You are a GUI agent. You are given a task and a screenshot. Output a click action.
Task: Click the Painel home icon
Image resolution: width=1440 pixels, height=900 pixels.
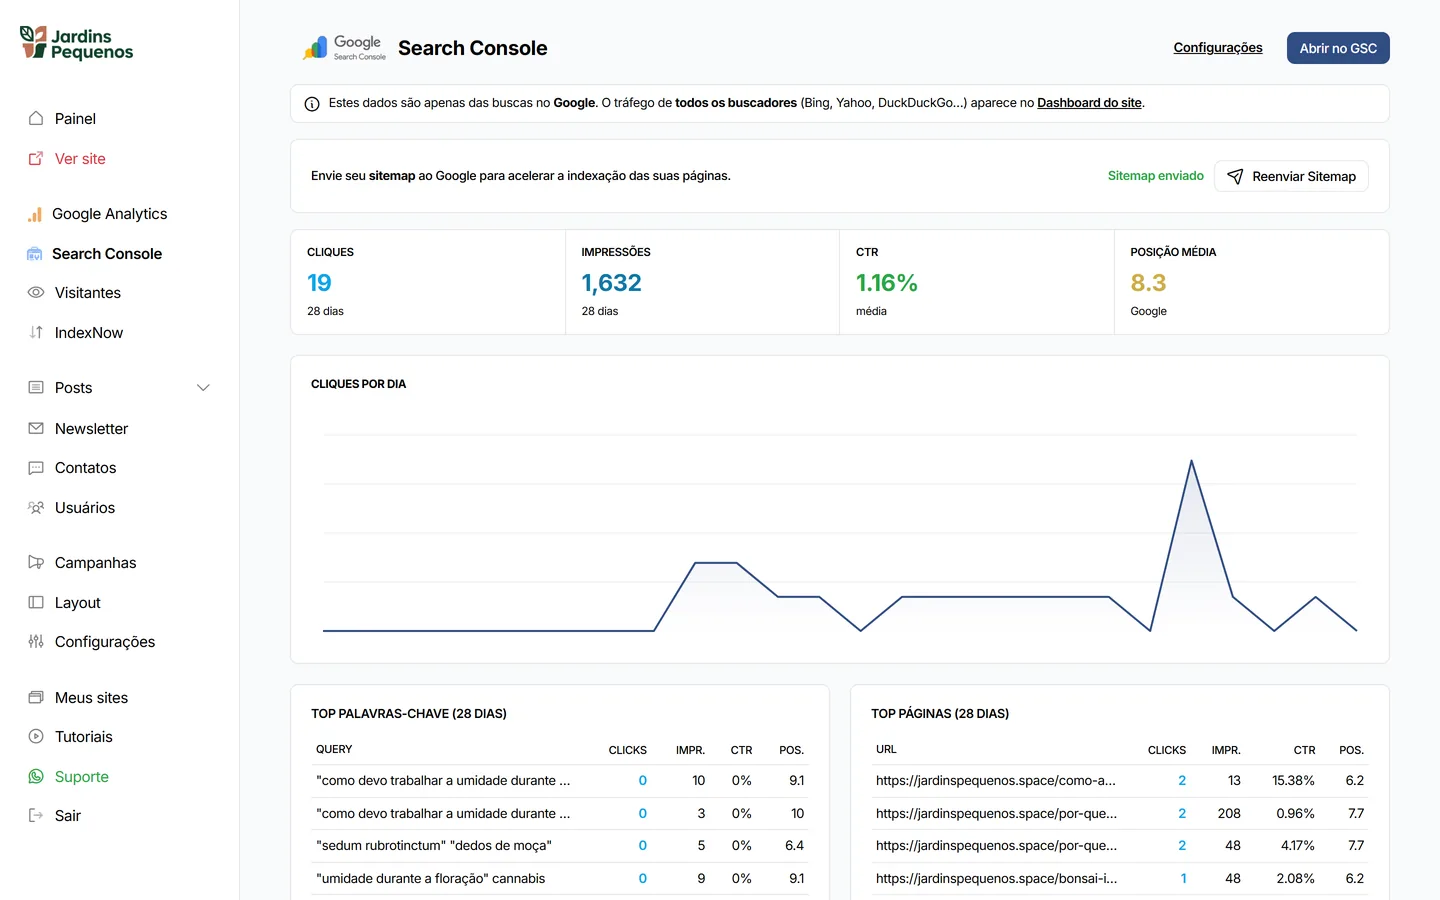[36, 118]
